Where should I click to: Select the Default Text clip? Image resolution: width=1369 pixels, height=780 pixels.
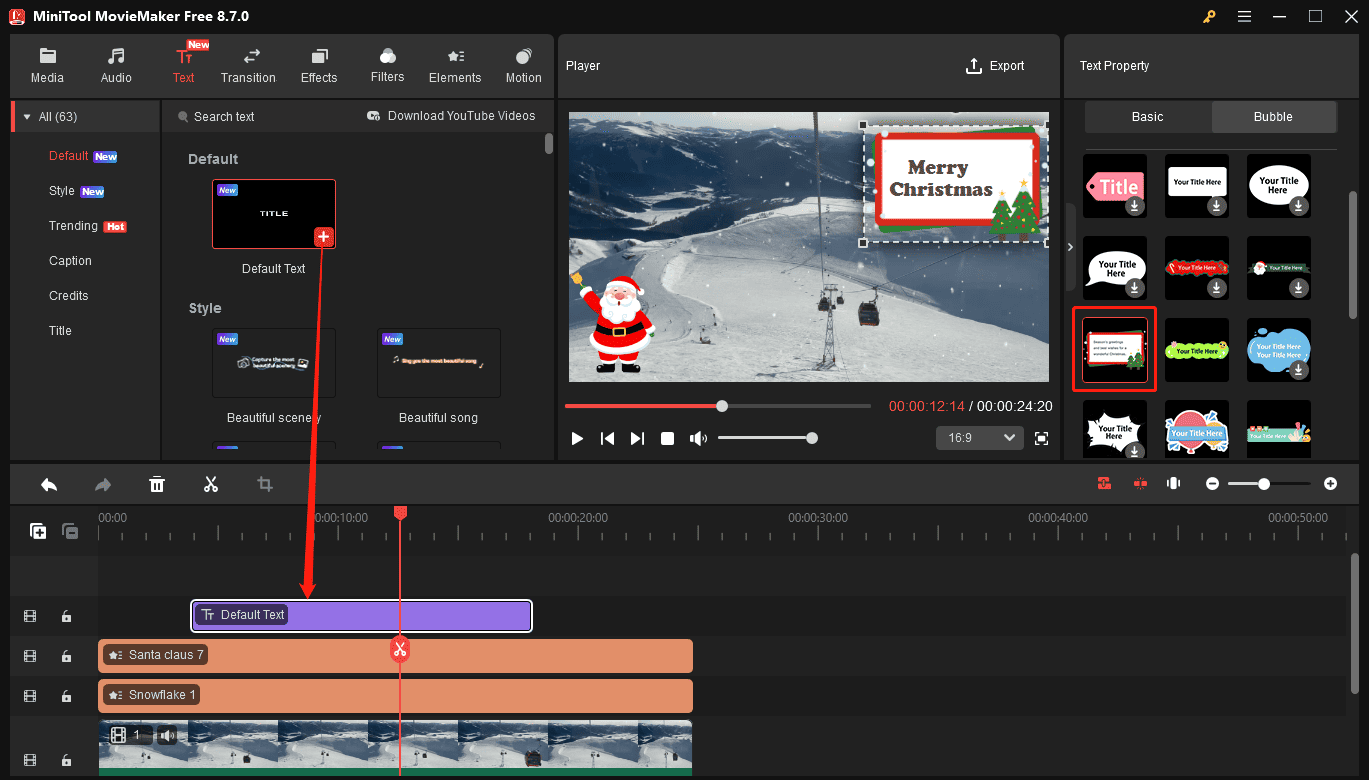click(x=361, y=616)
